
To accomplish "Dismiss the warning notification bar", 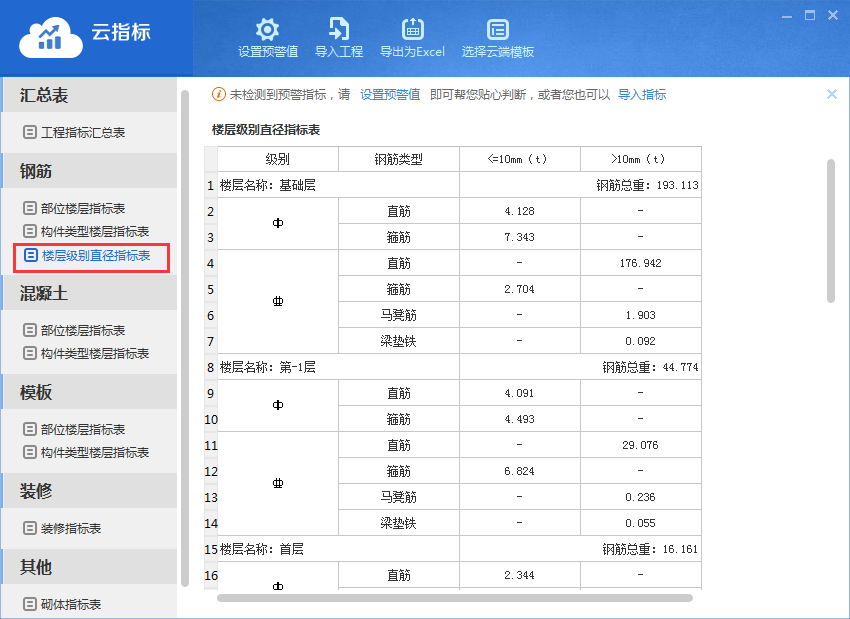I will coord(831,94).
